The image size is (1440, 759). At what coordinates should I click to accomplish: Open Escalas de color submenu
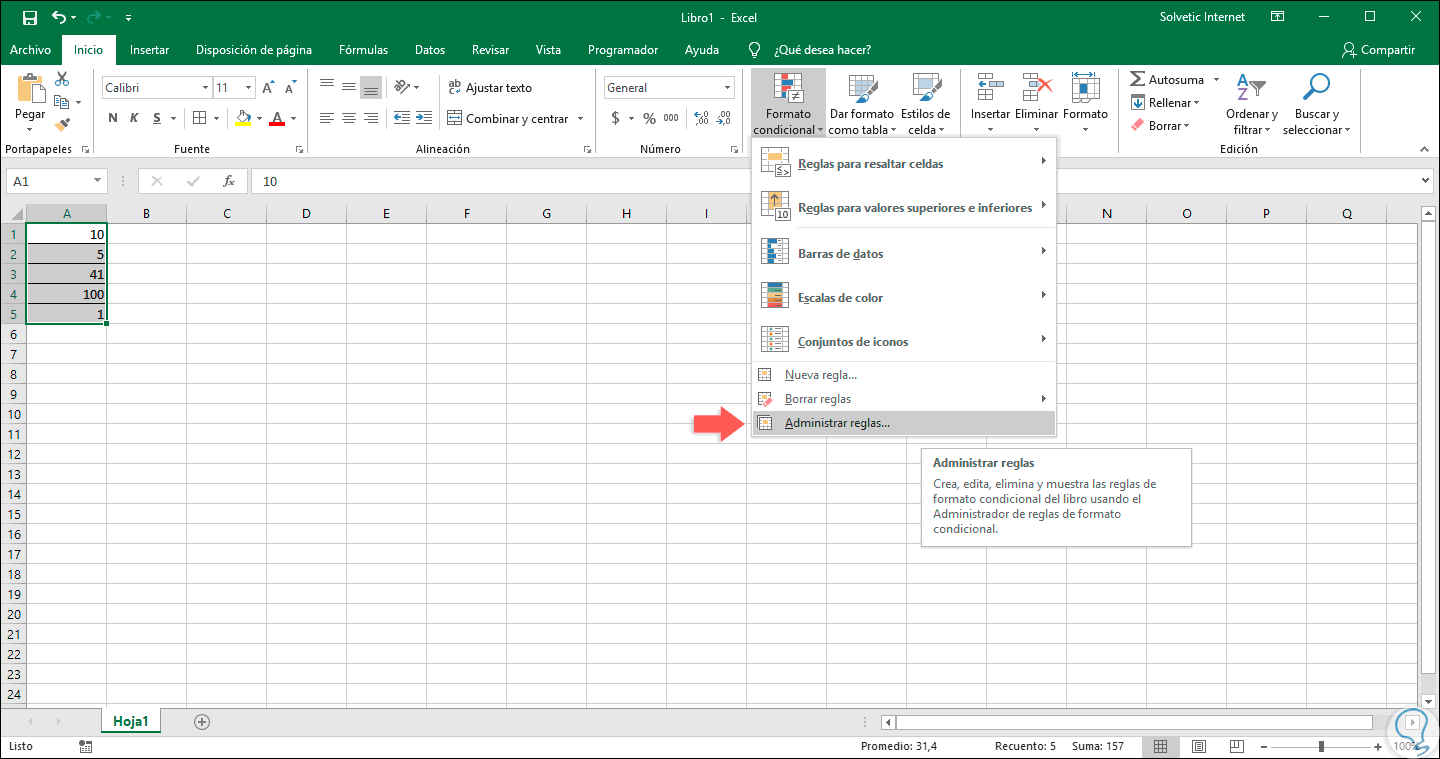click(x=904, y=298)
